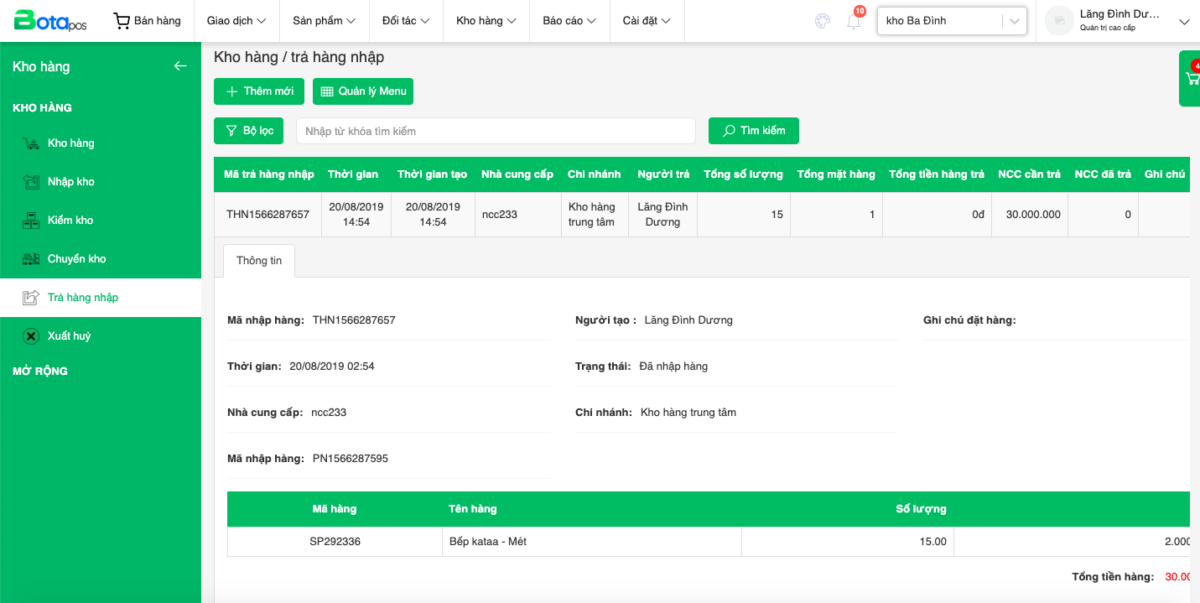The image size is (1200, 603).
Task: Open the Báo cáo menu
Action: [569, 21]
